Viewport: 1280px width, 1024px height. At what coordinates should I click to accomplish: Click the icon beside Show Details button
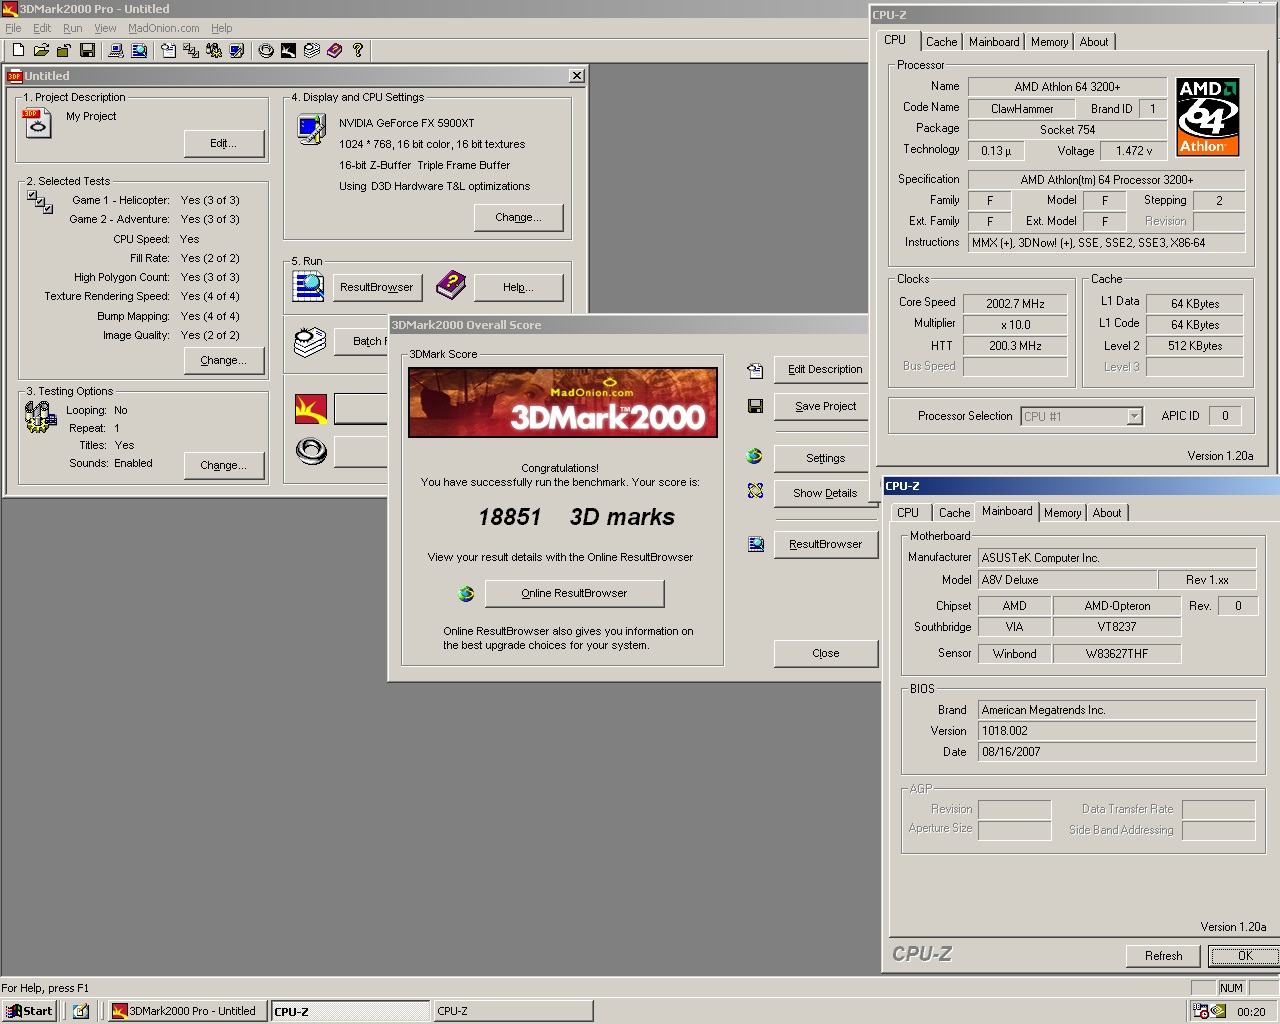pyautogui.click(x=755, y=491)
